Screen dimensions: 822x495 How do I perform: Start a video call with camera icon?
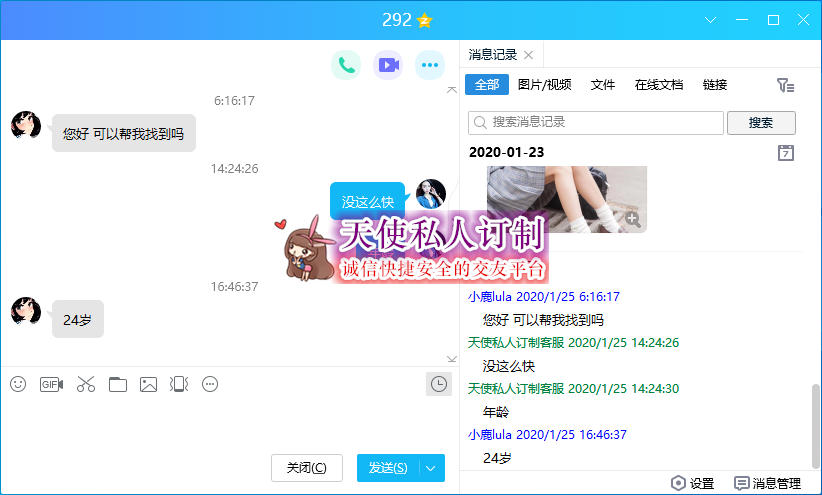click(x=388, y=66)
